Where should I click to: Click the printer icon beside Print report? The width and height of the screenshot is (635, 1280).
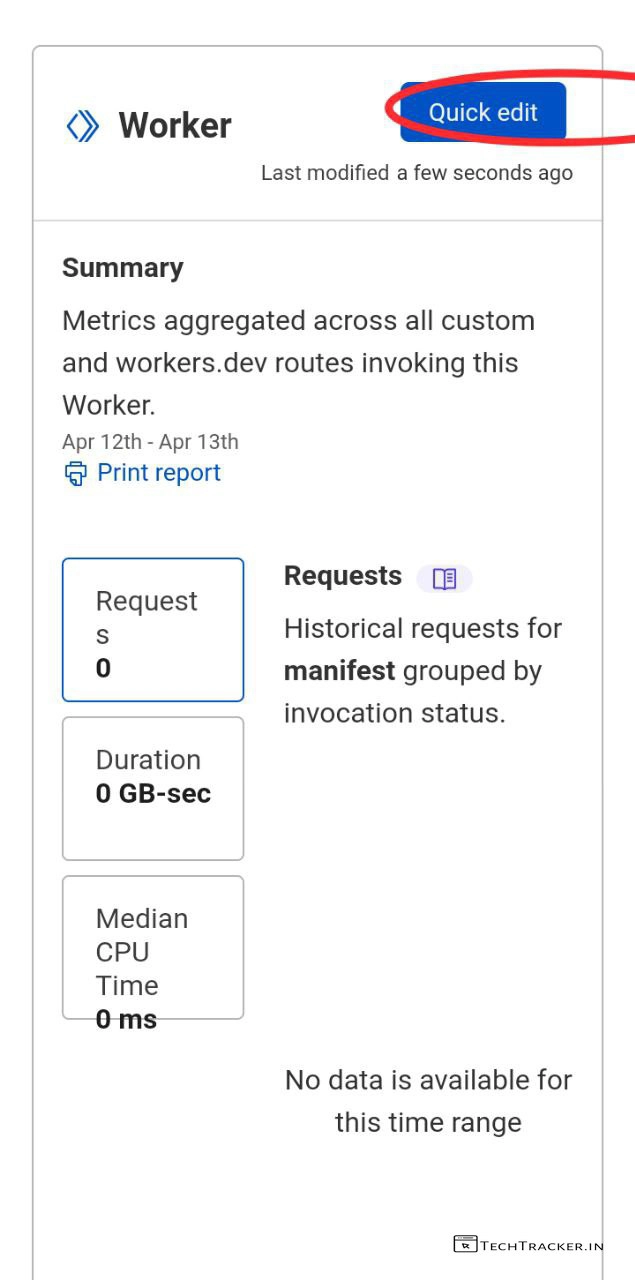(75, 473)
